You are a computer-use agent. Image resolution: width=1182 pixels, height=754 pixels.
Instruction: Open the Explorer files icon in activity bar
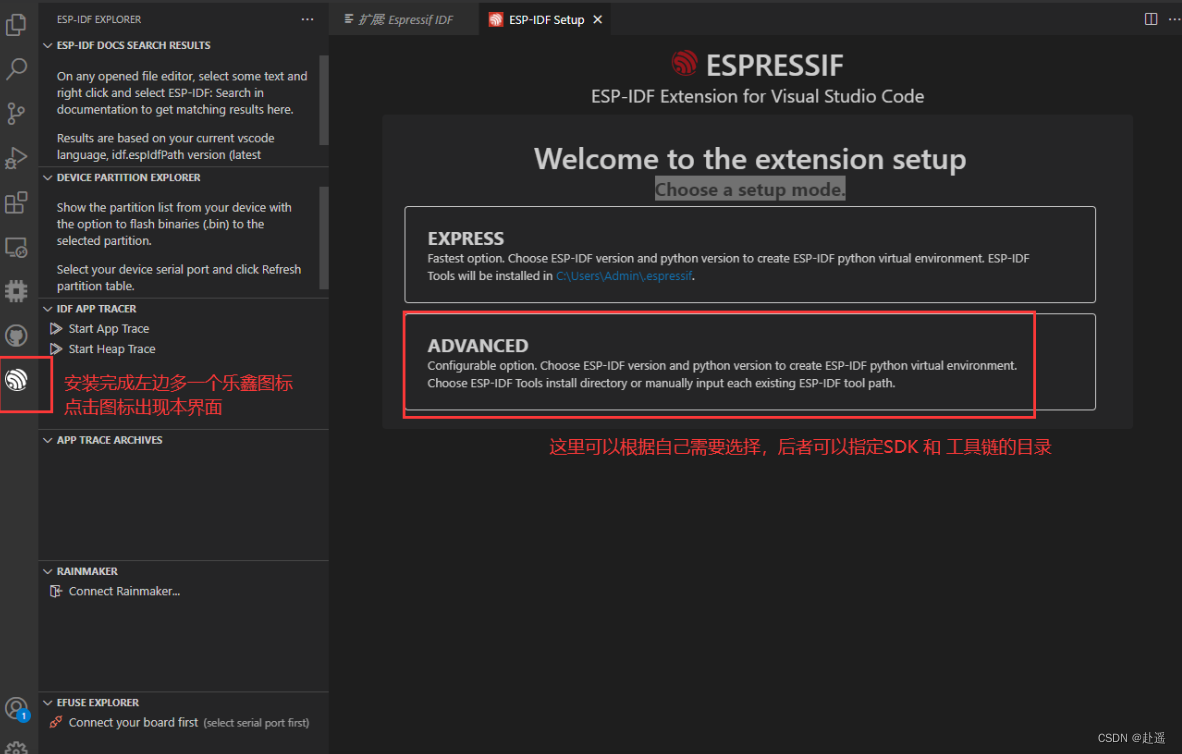[x=16, y=25]
